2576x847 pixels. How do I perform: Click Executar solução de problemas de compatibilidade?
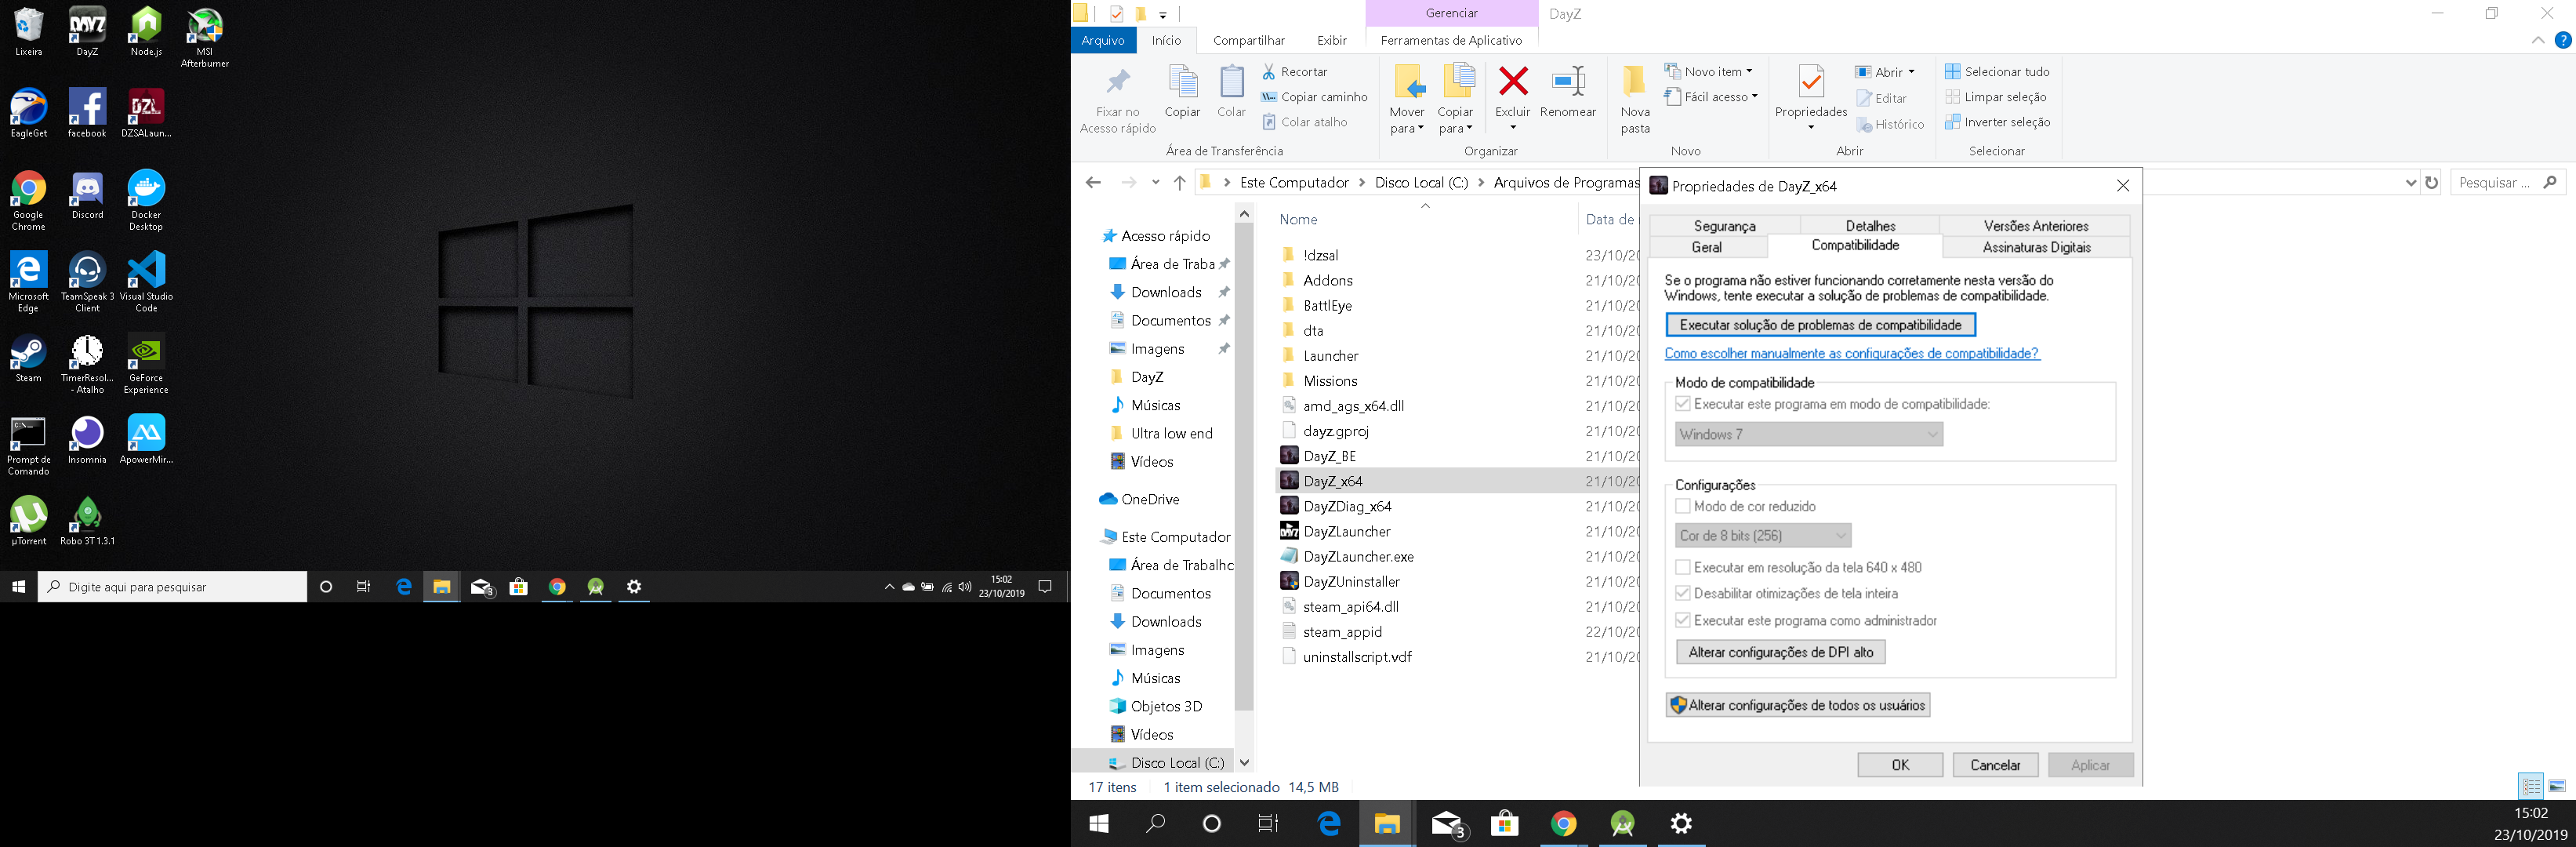[x=1820, y=325]
